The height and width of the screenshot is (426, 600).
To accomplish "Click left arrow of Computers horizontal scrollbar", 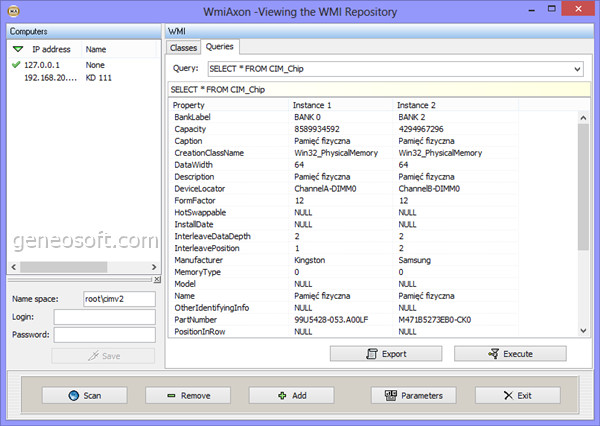I will (14, 267).
